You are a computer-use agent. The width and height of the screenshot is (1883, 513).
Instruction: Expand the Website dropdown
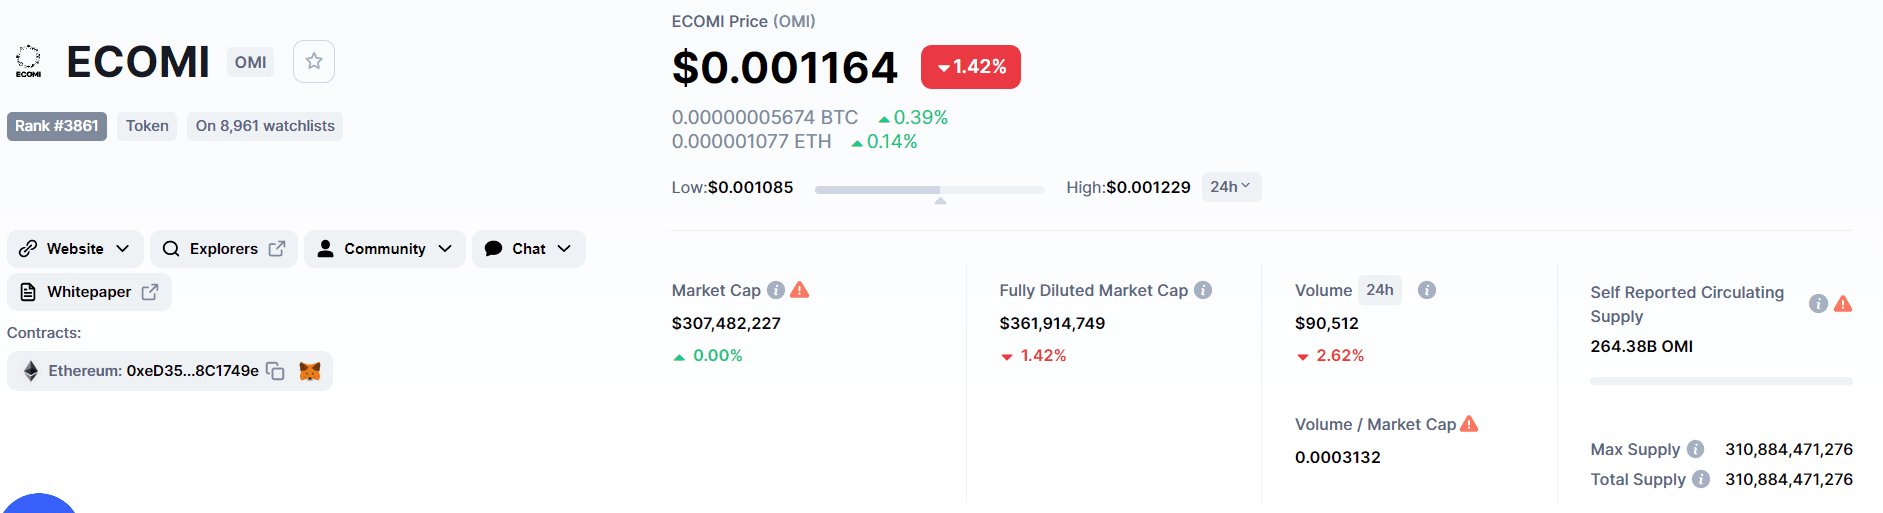tap(75, 249)
